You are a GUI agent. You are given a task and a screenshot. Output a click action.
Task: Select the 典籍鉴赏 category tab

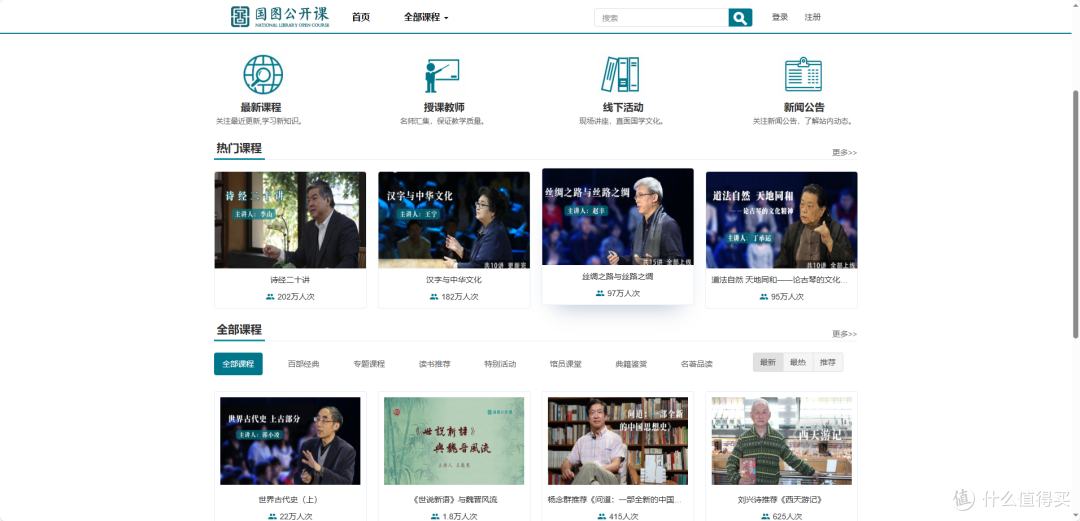pos(631,364)
